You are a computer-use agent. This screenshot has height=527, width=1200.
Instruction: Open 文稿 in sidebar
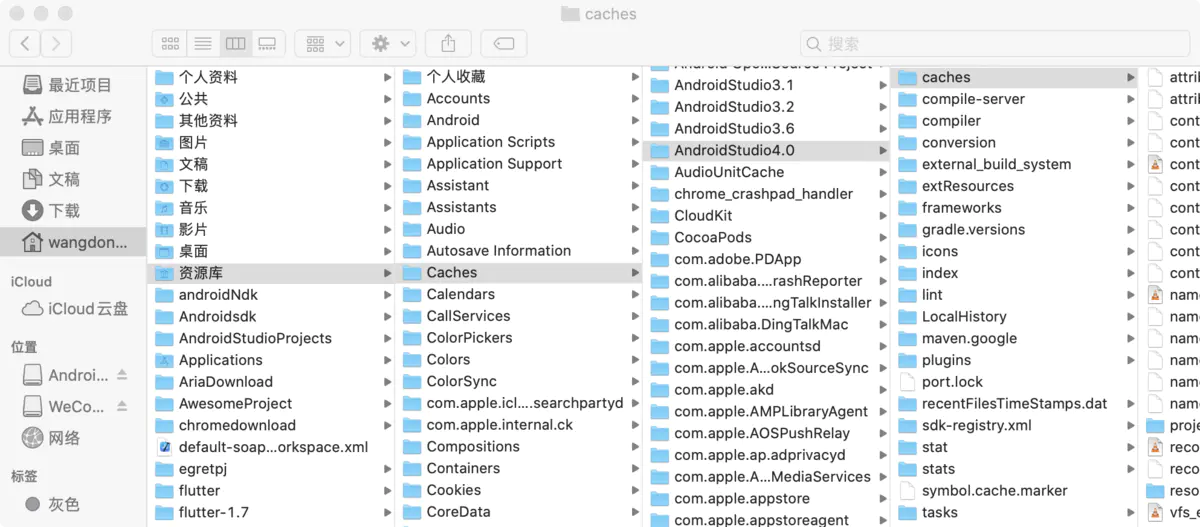click(72, 179)
